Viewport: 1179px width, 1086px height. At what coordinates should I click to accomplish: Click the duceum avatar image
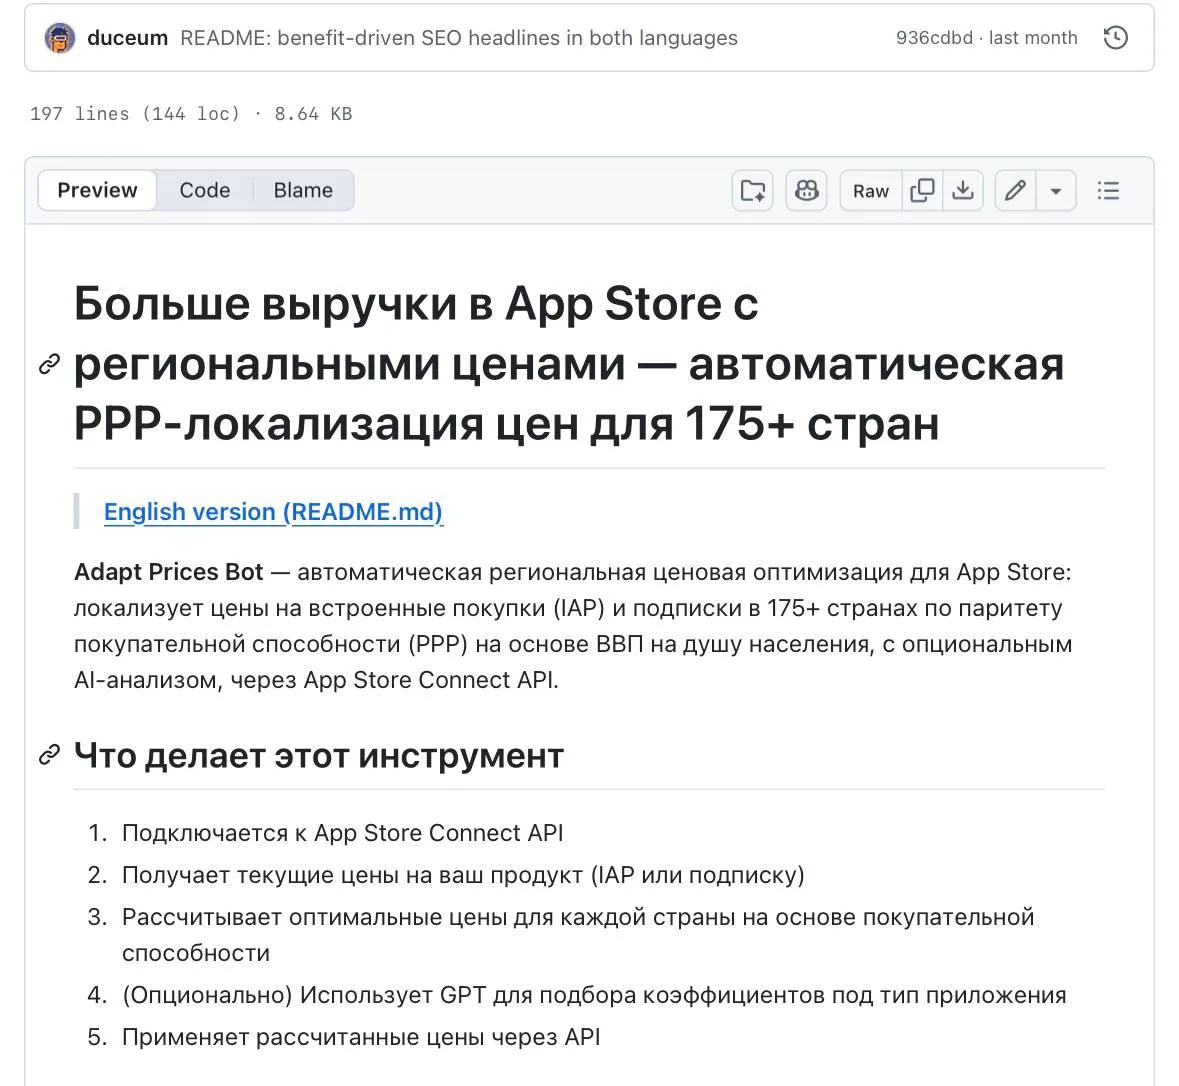[59, 38]
